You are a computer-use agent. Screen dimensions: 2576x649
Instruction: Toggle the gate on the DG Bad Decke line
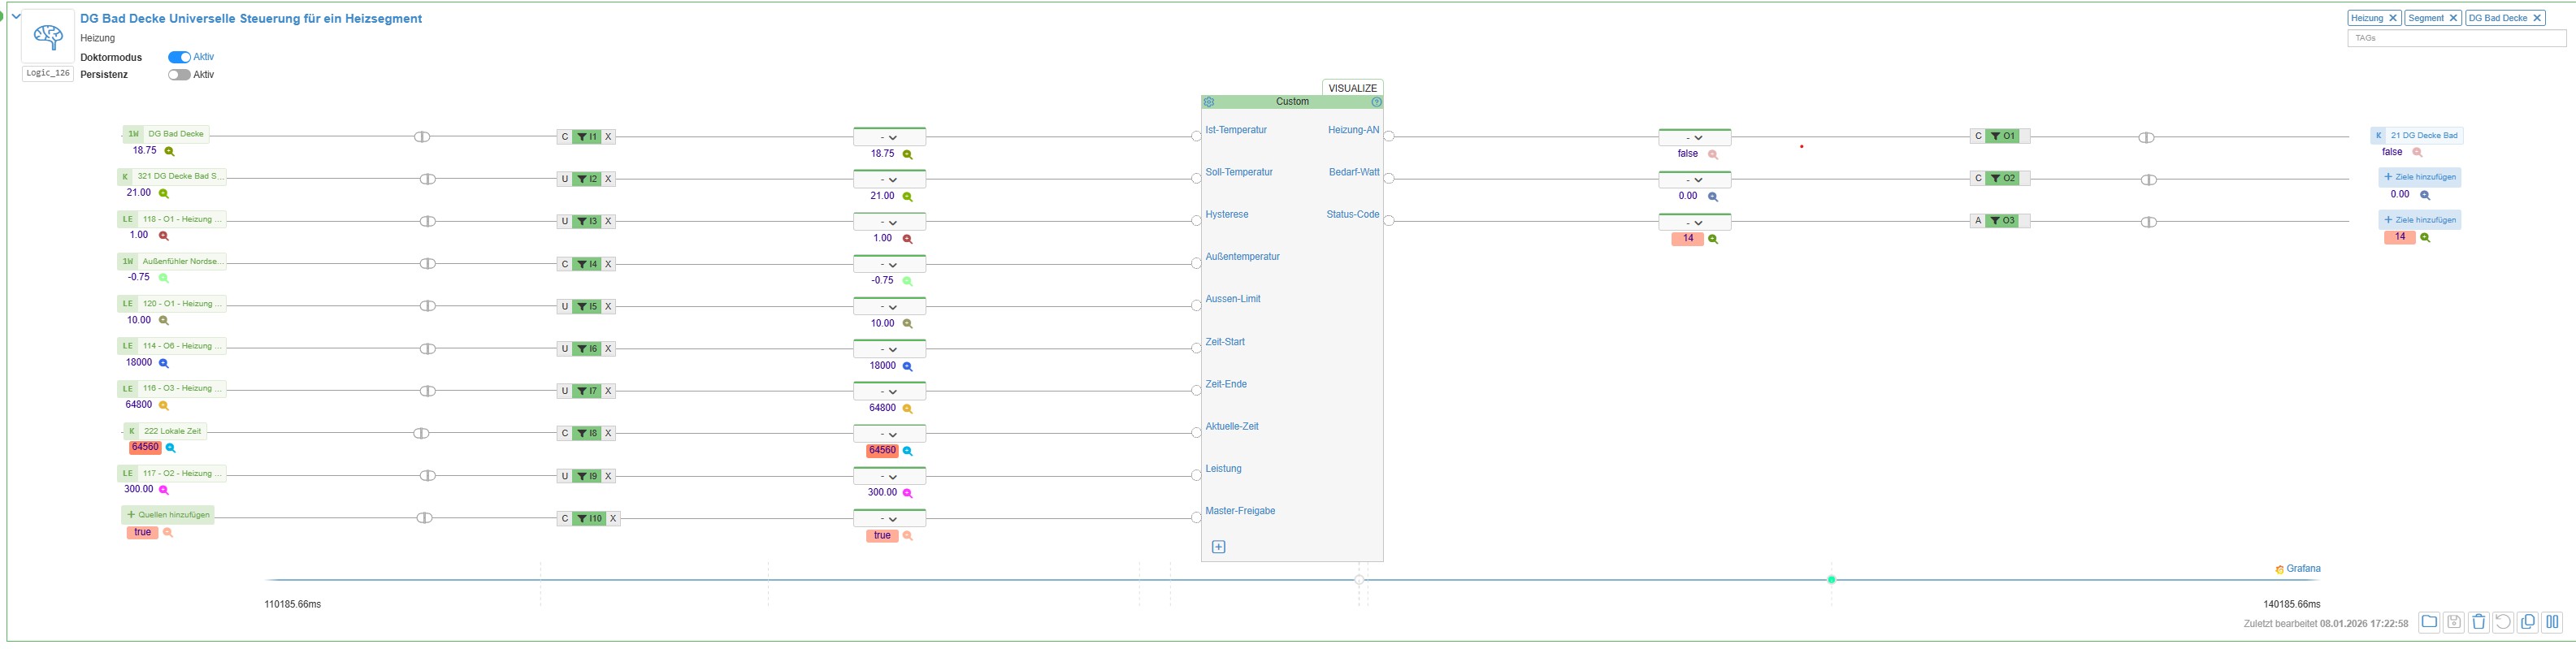coord(422,137)
